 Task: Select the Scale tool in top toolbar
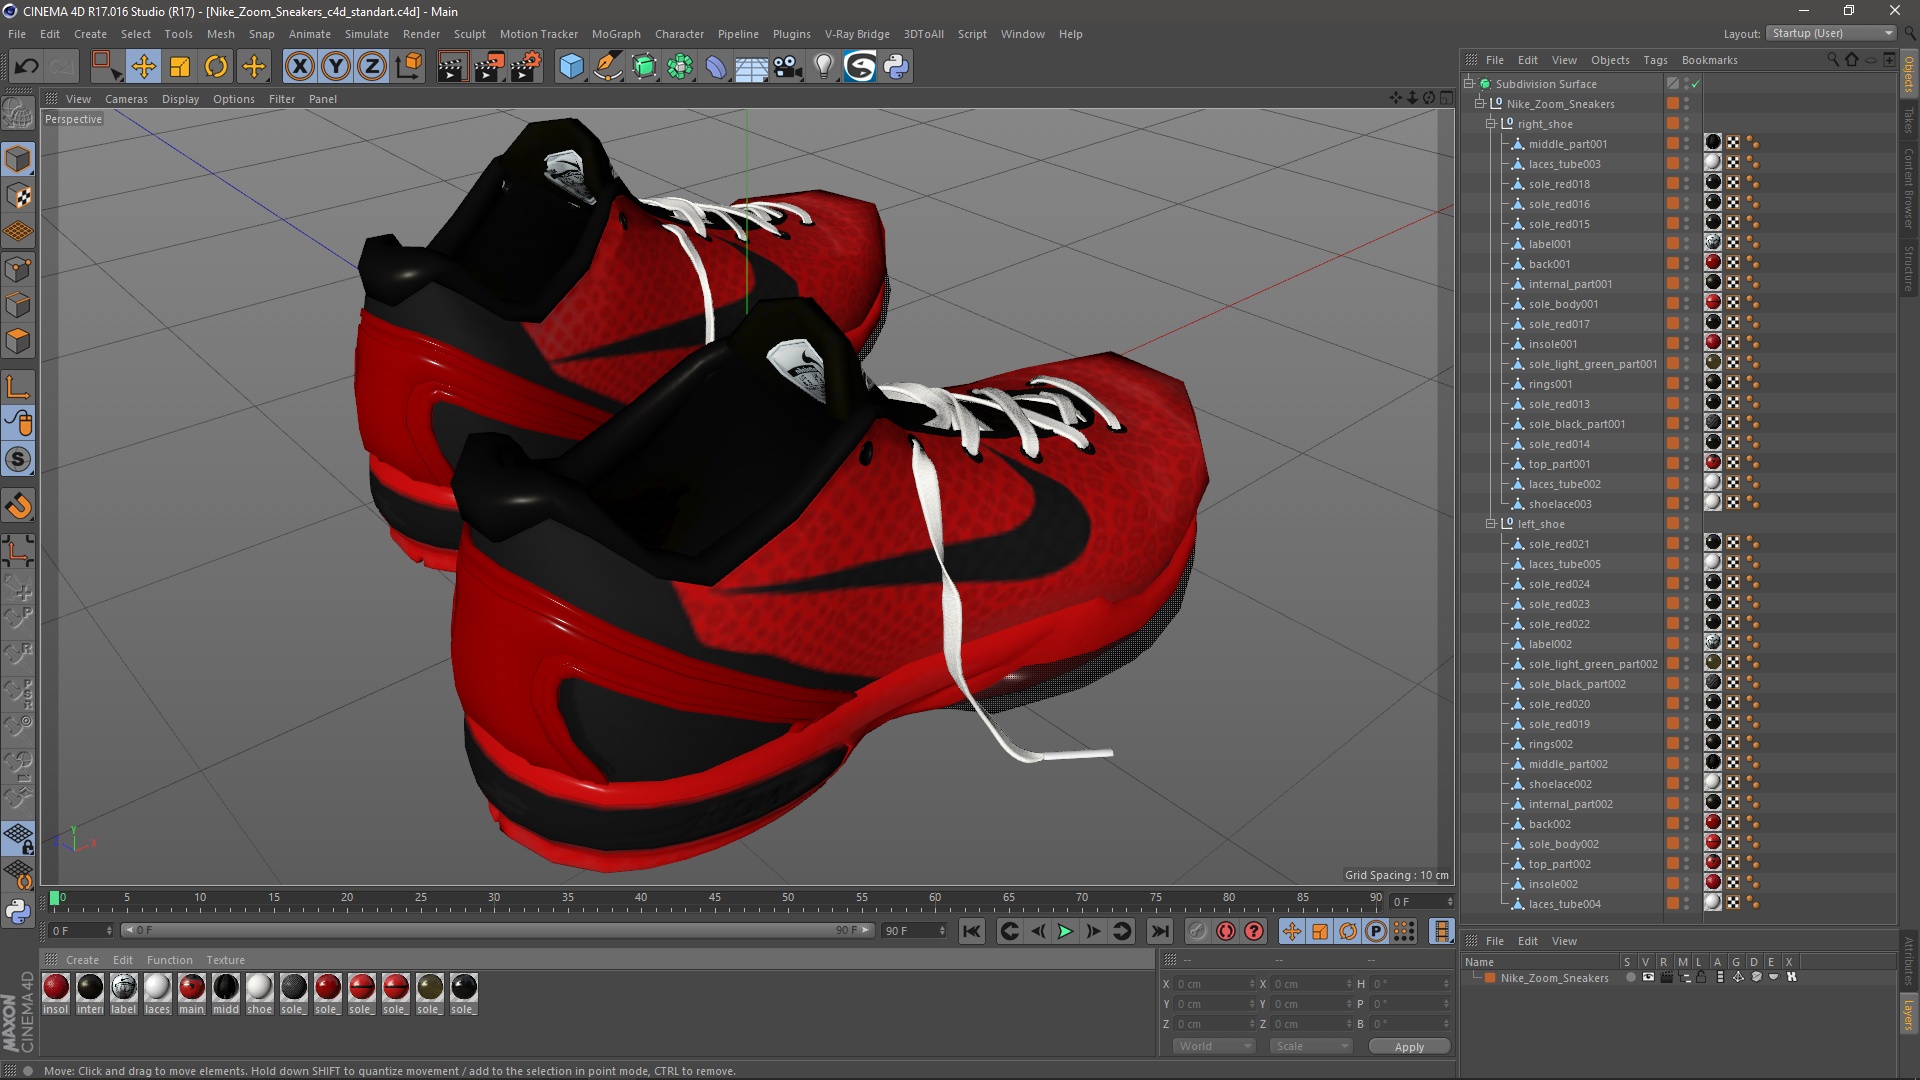point(180,67)
